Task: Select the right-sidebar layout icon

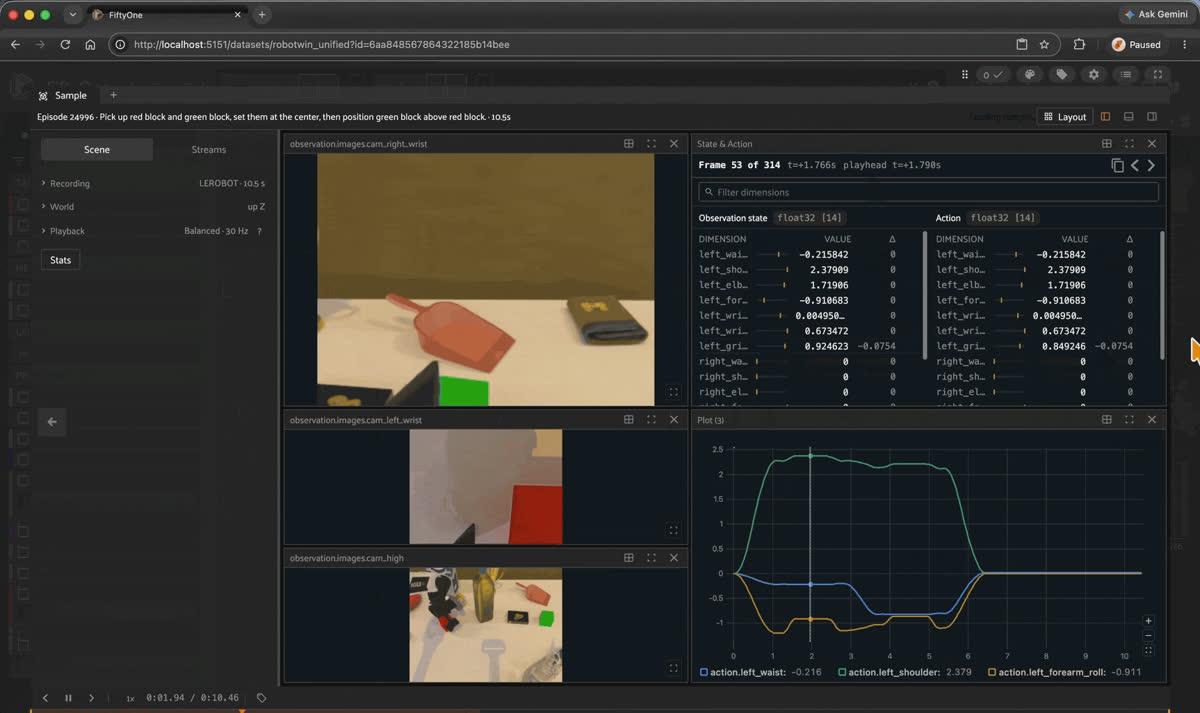Action: (1152, 117)
